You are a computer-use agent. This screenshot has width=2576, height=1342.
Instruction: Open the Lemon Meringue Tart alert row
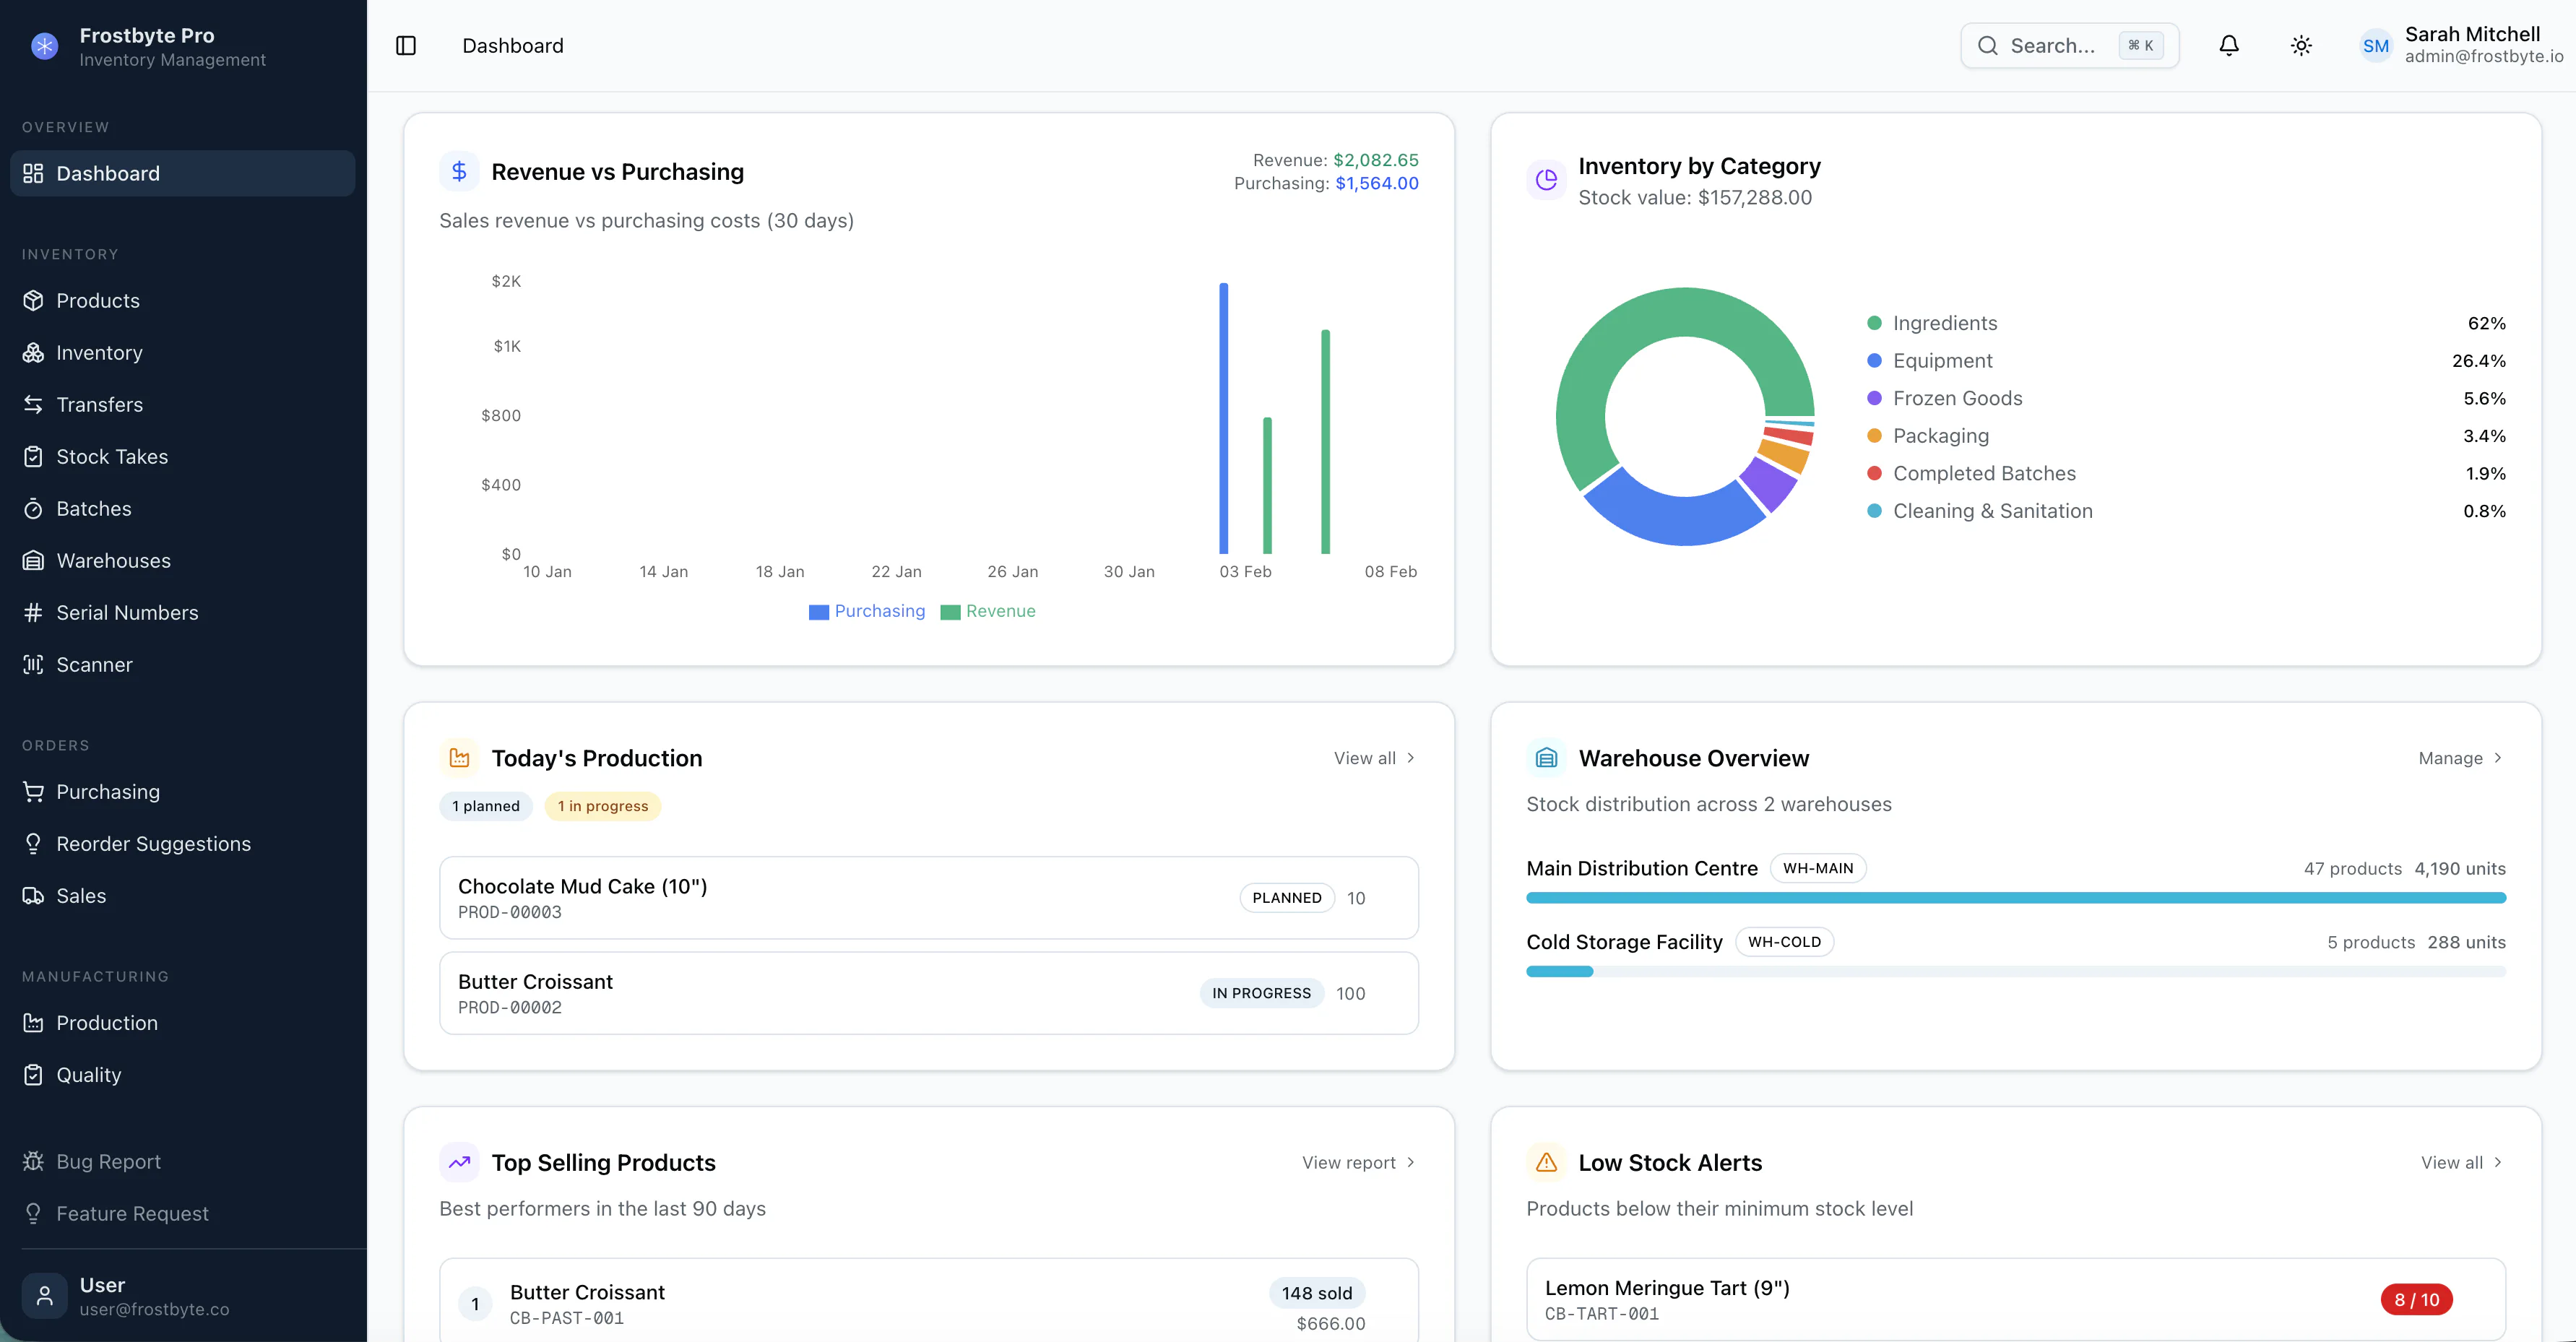click(x=2016, y=1300)
